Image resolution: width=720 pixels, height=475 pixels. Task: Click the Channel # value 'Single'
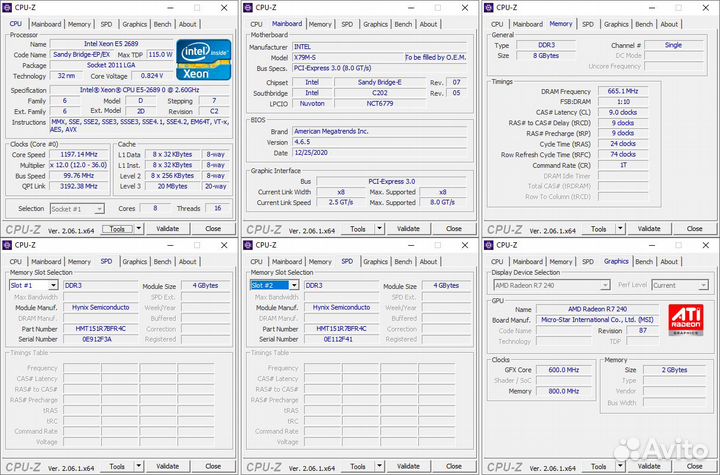[673, 45]
